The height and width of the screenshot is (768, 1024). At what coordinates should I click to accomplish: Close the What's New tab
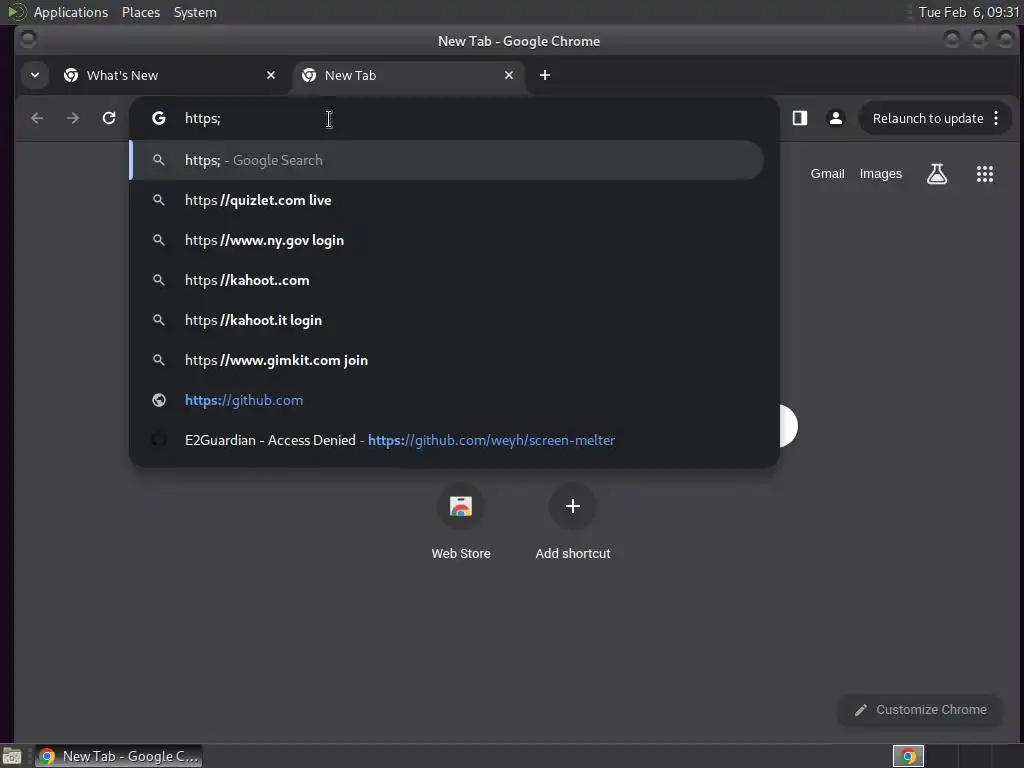270,75
